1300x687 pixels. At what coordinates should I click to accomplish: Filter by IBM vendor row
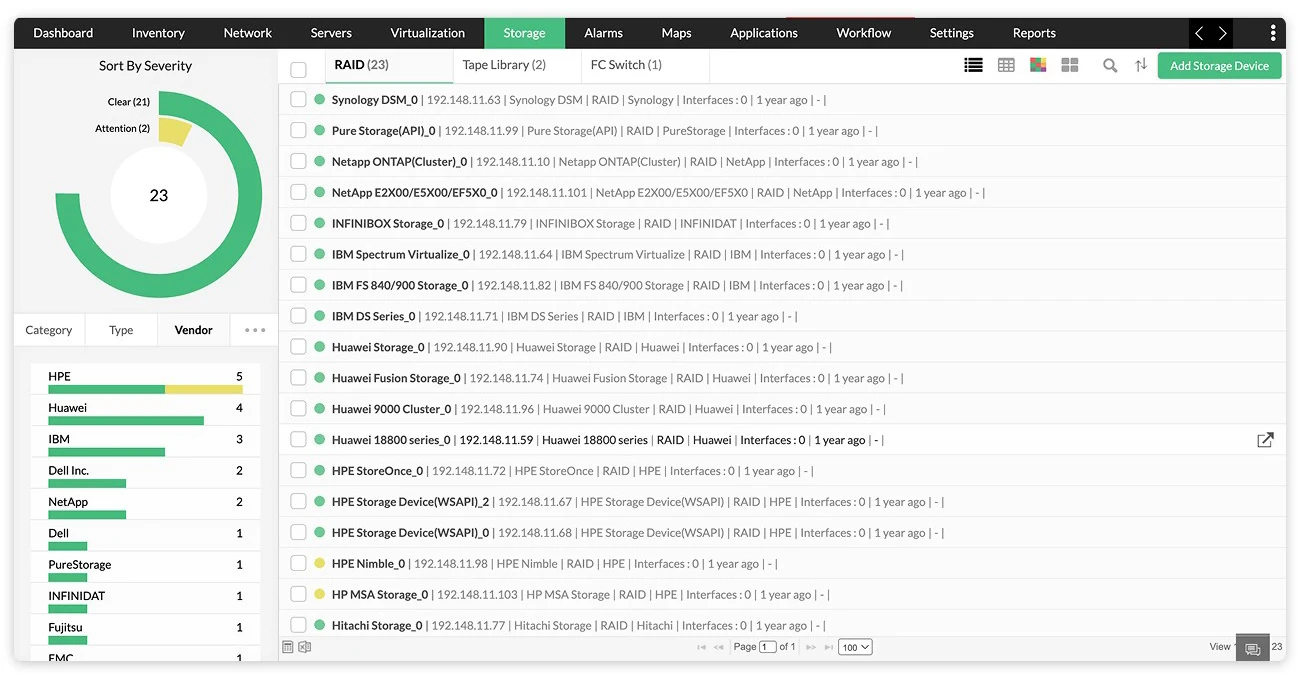(146, 443)
